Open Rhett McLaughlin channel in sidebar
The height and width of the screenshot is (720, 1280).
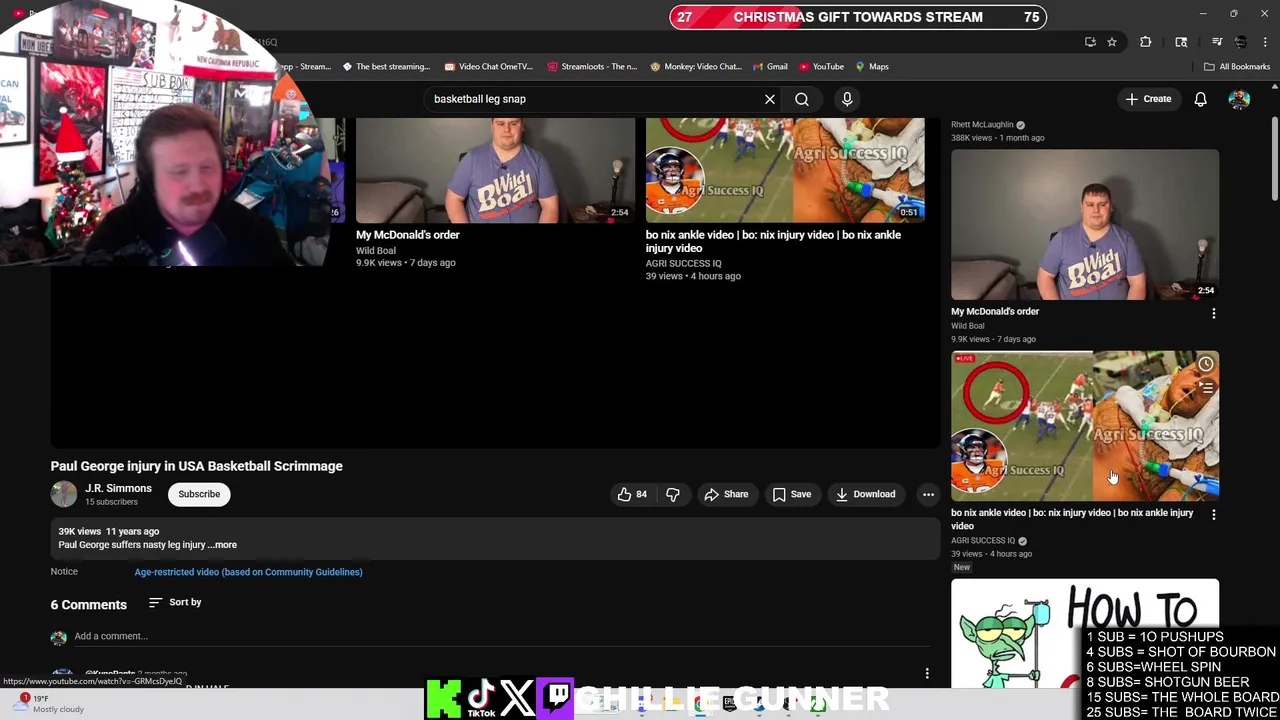tap(982, 125)
